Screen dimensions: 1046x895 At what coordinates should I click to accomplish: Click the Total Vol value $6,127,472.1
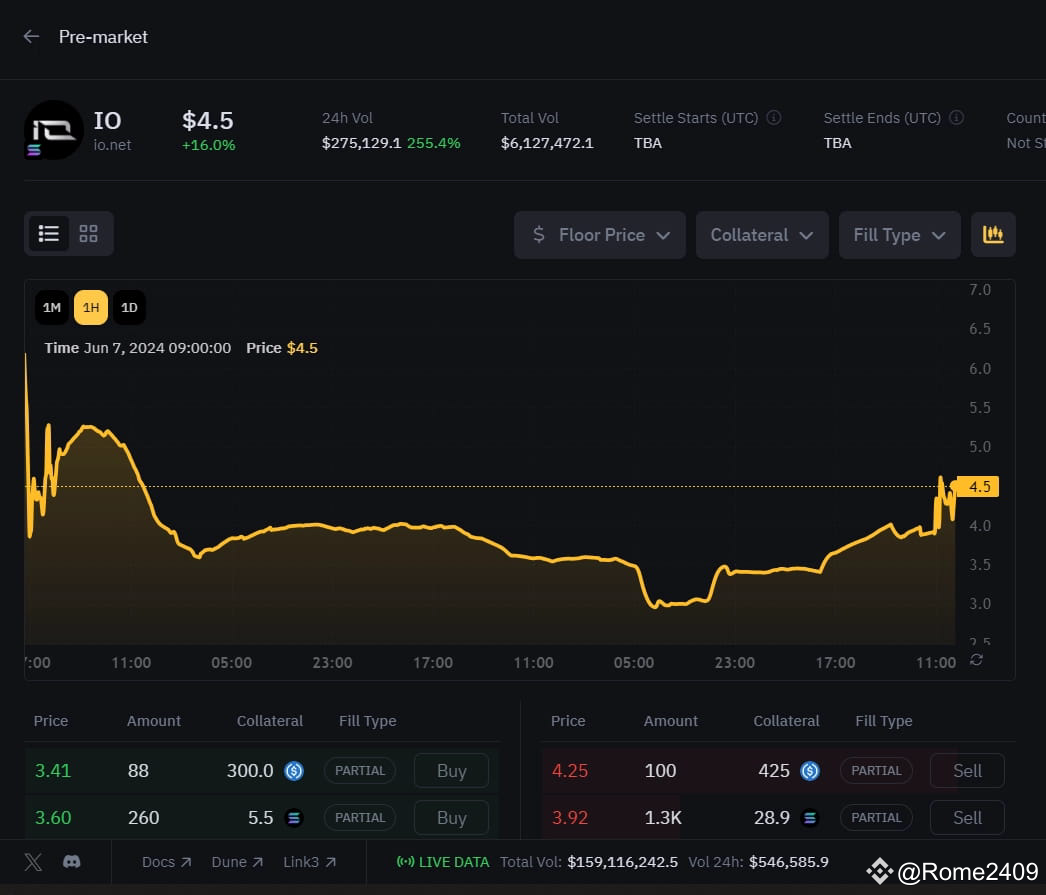click(547, 143)
